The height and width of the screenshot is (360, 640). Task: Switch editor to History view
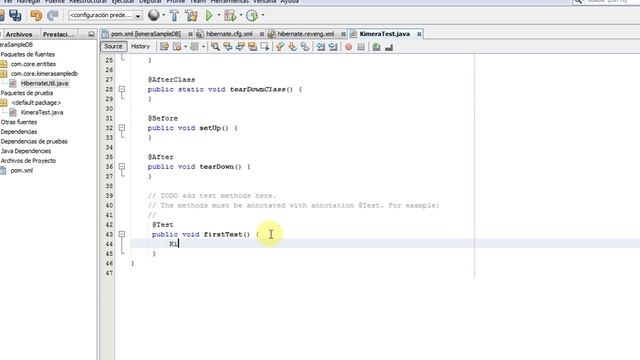click(x=140, y=47)
